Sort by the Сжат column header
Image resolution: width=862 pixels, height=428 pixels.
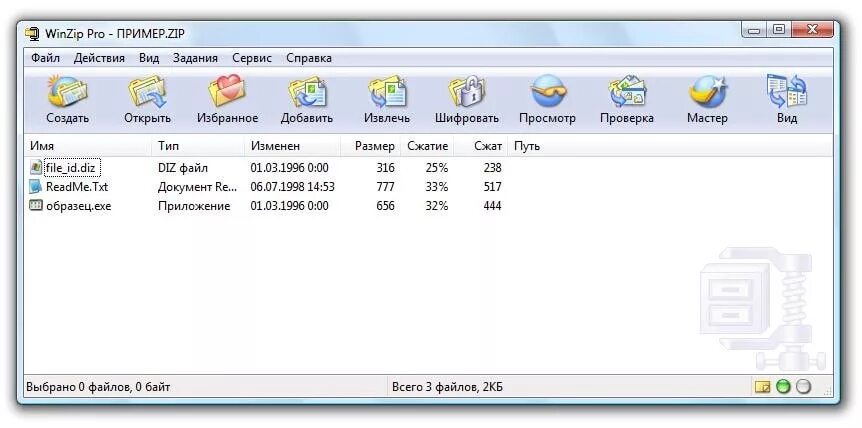tap(481, 146)
